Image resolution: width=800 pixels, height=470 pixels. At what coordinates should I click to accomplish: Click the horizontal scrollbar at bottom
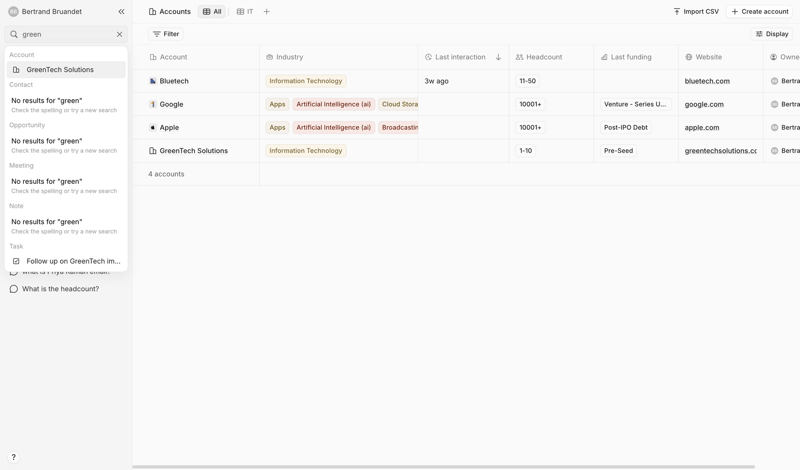443,466
